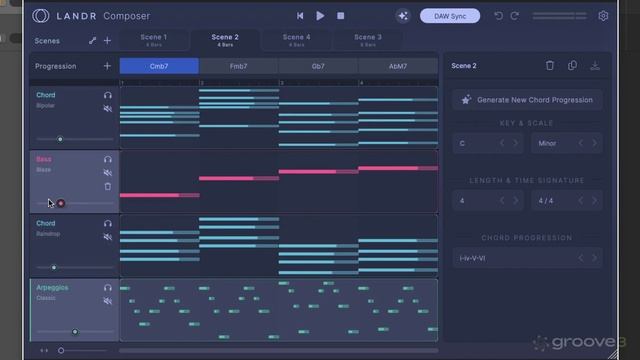Add a new scene
The width and height of the screenshot is (640, 360).
pyautogui.click(x=107, y=40)
